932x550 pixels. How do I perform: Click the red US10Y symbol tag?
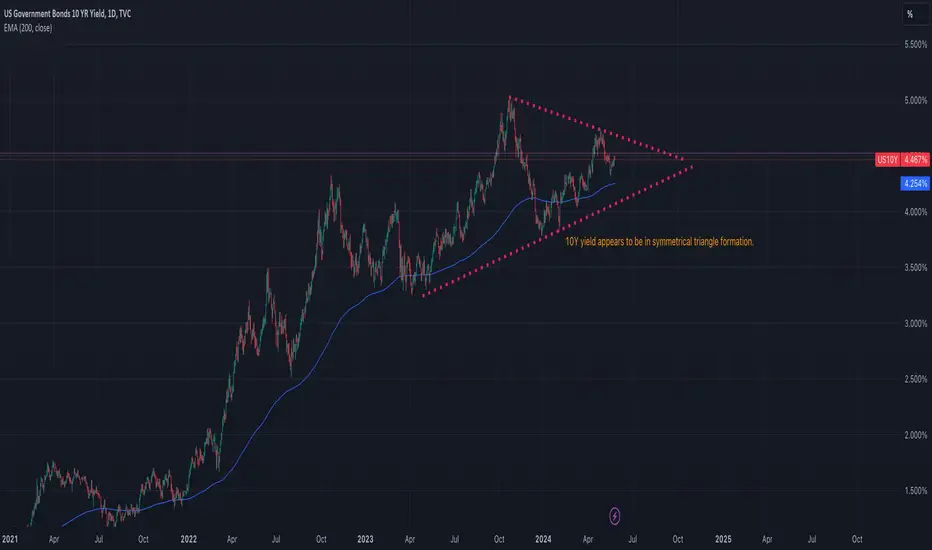(x=887, y=159)
